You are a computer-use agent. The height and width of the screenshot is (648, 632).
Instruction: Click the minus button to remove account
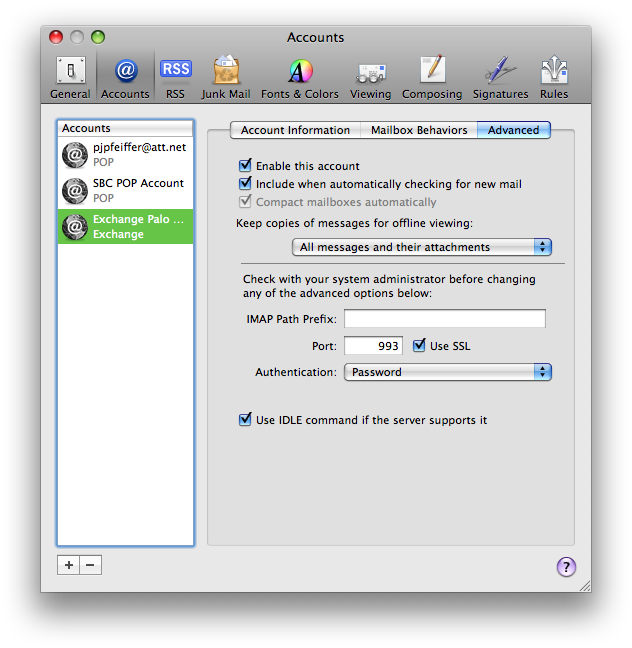[90, 565]
